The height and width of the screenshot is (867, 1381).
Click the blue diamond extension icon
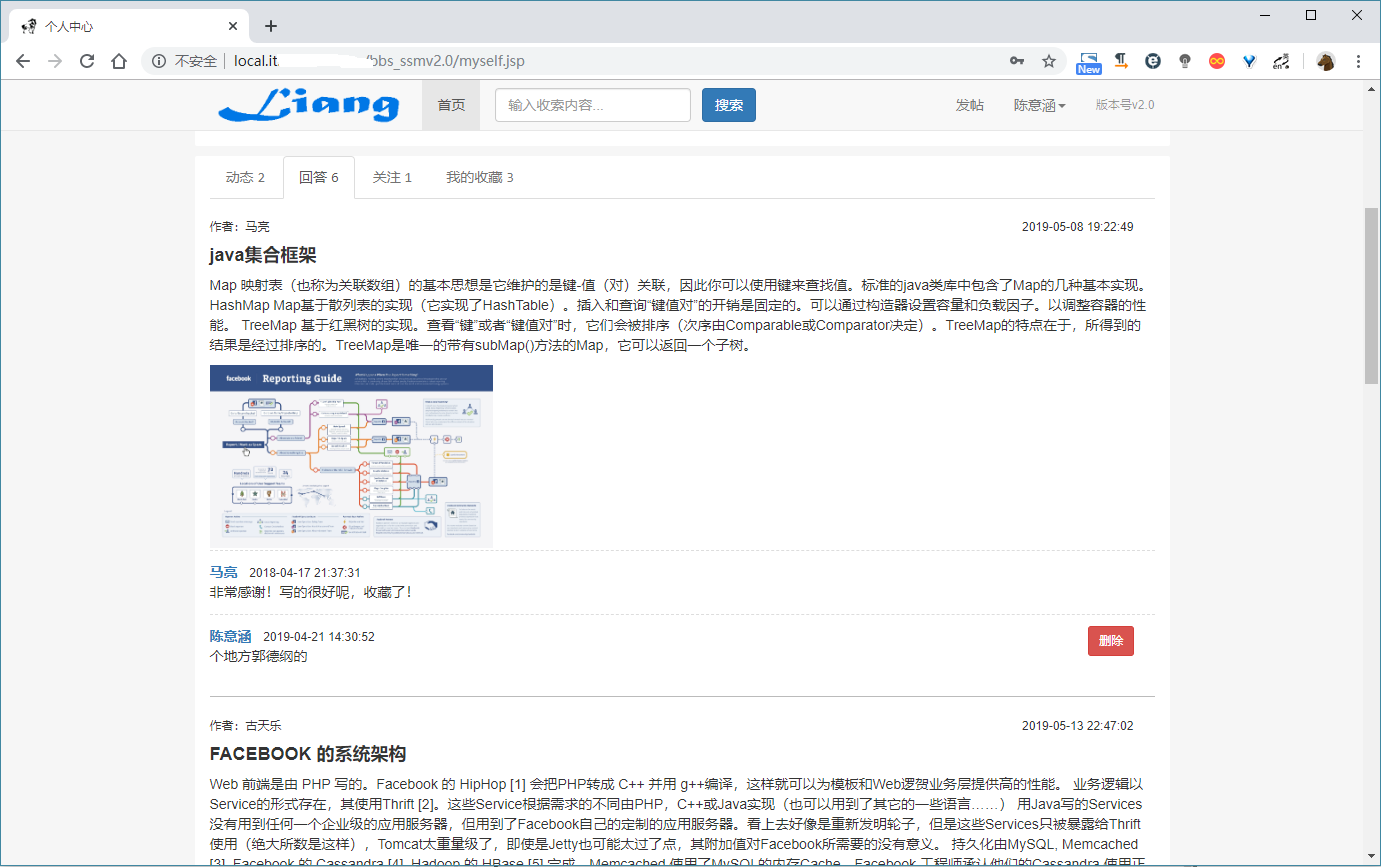pyautogui.click(x=1249, y=61)
